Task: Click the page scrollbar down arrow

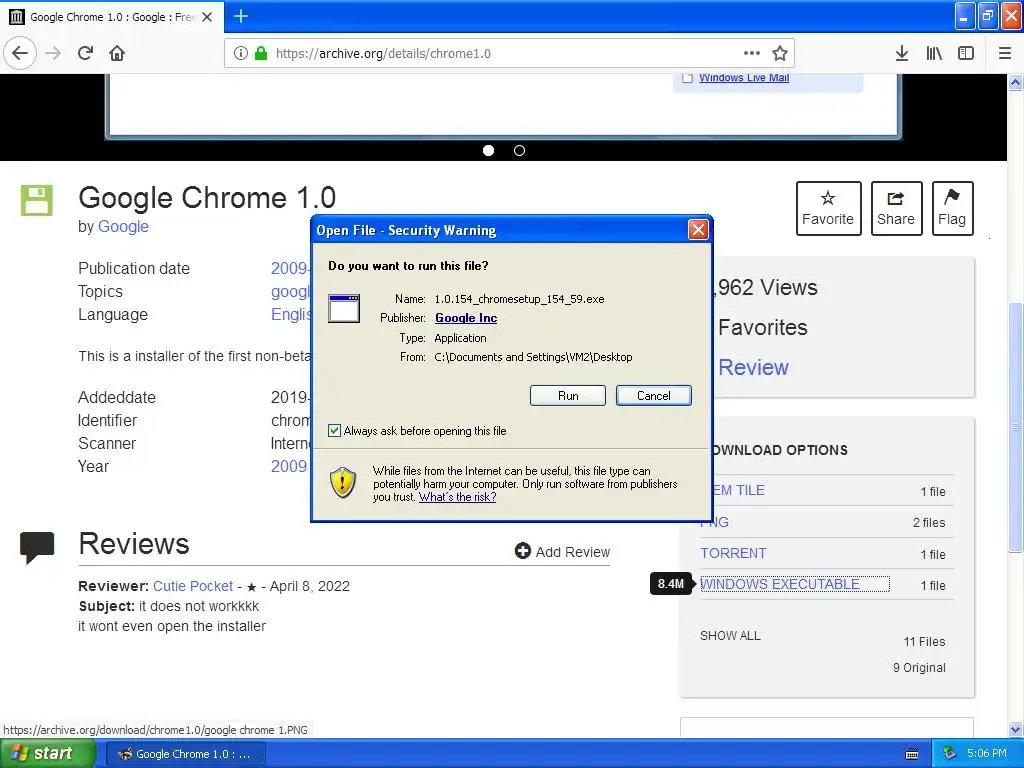Action: point(1016,729)
